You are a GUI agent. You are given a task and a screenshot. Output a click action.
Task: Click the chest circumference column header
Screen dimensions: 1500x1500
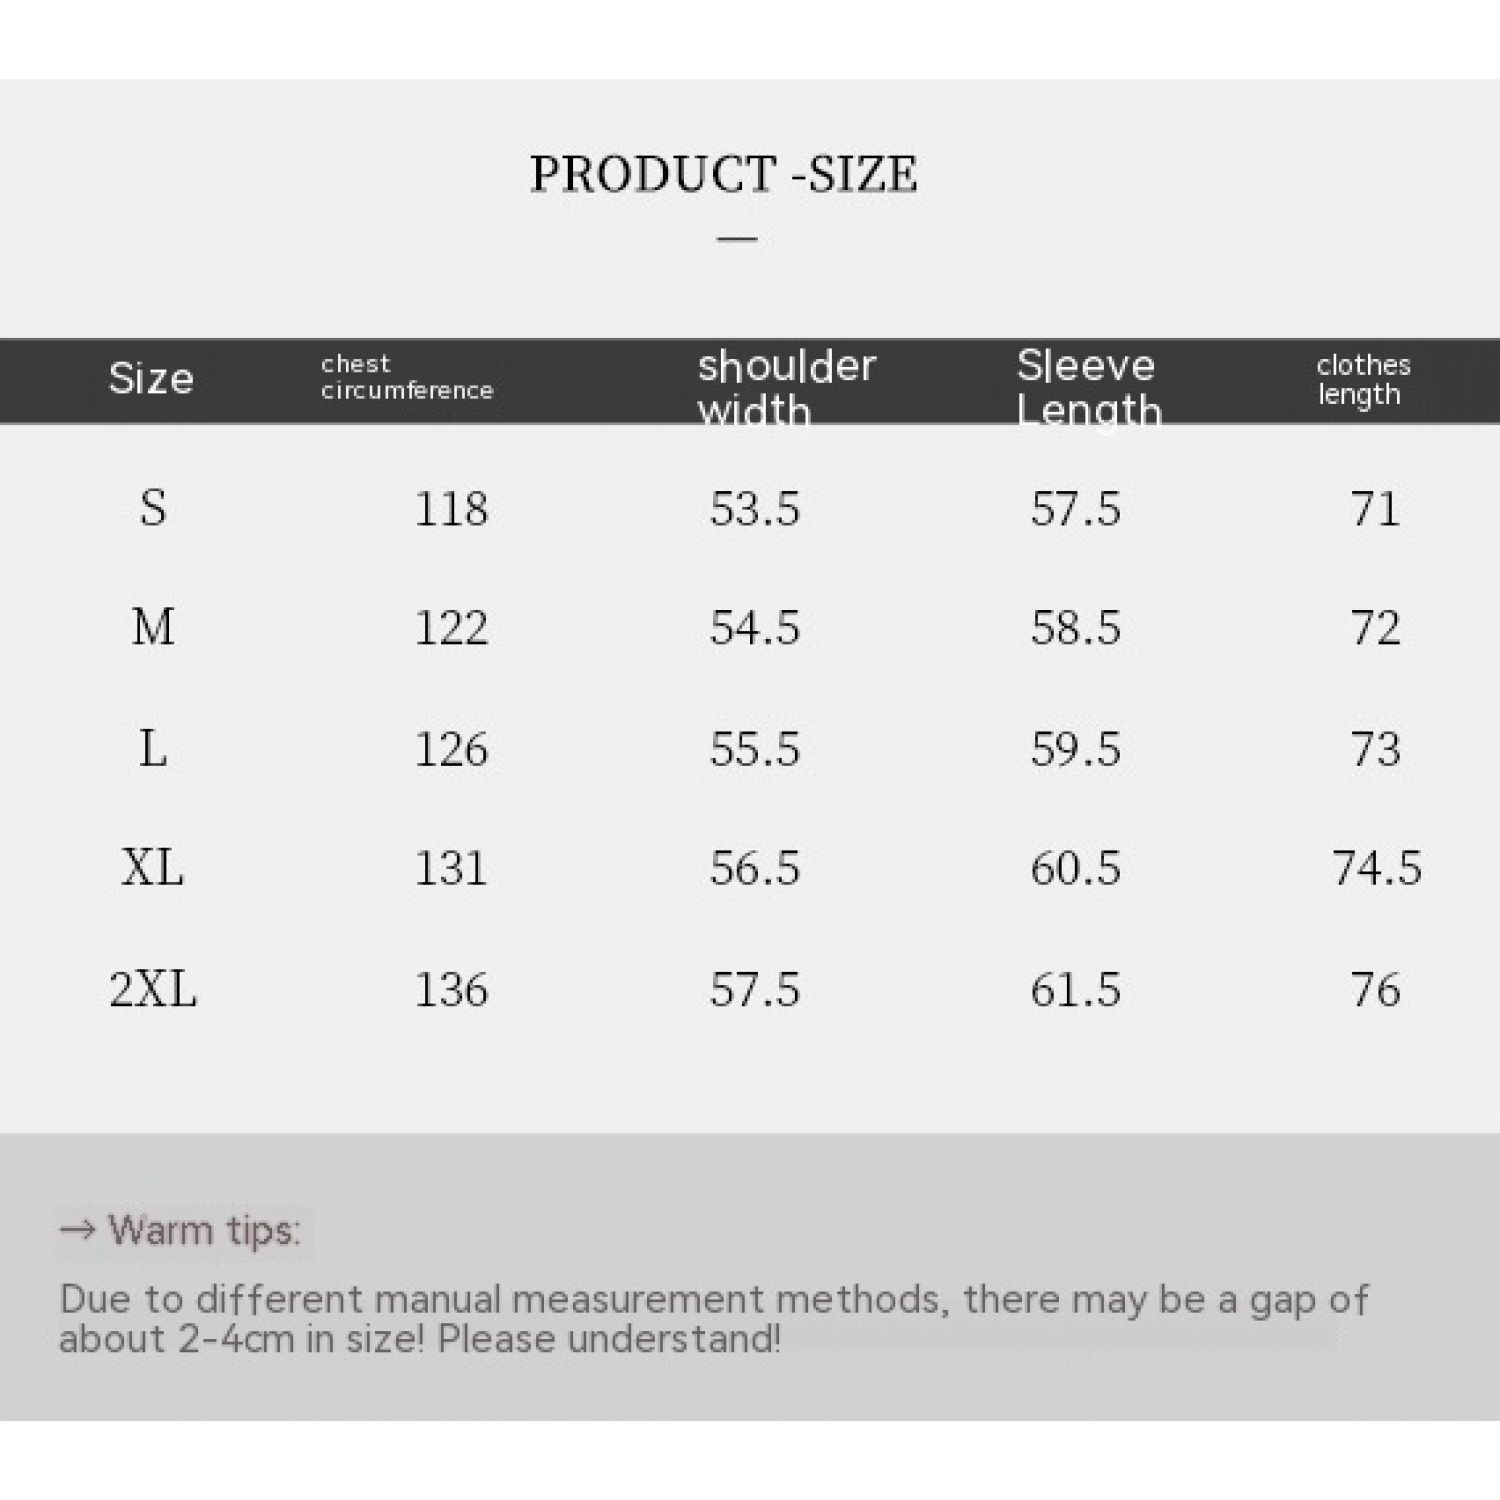coord(406,378)
